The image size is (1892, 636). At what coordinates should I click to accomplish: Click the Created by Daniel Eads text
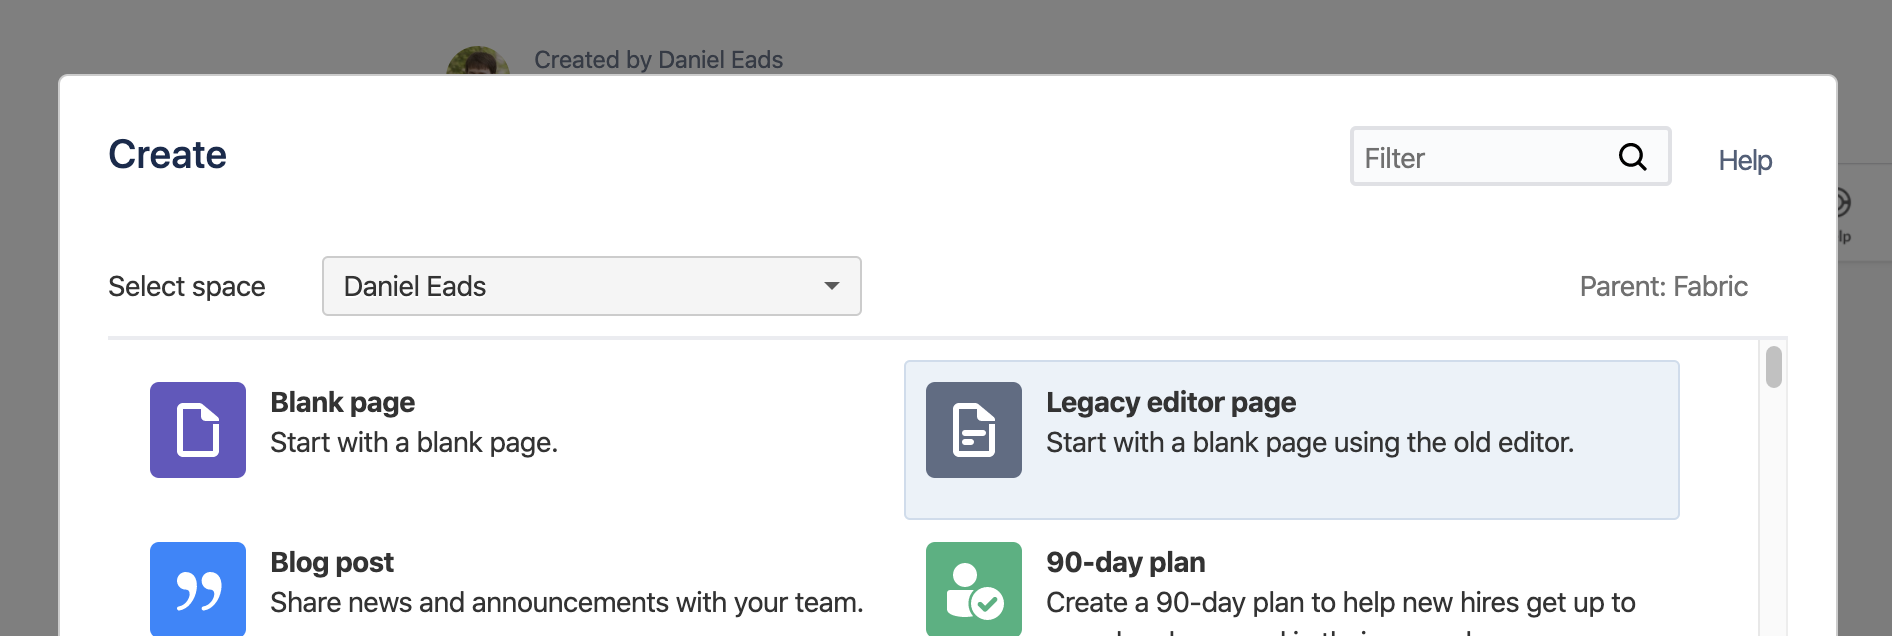[658, 60]
